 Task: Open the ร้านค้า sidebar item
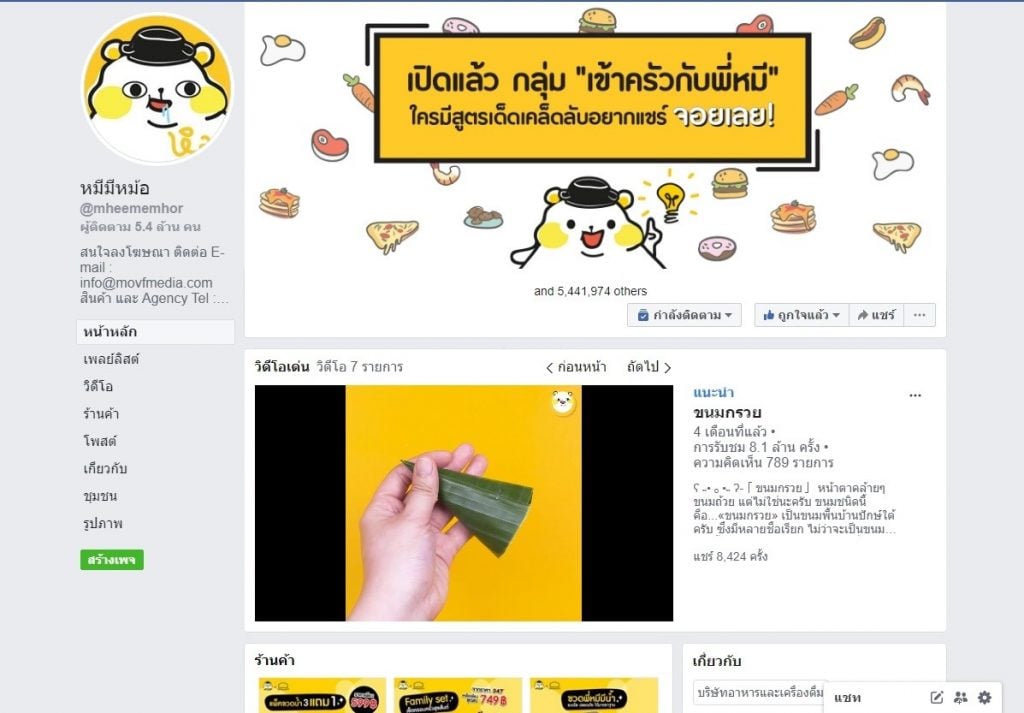(101, 414)
